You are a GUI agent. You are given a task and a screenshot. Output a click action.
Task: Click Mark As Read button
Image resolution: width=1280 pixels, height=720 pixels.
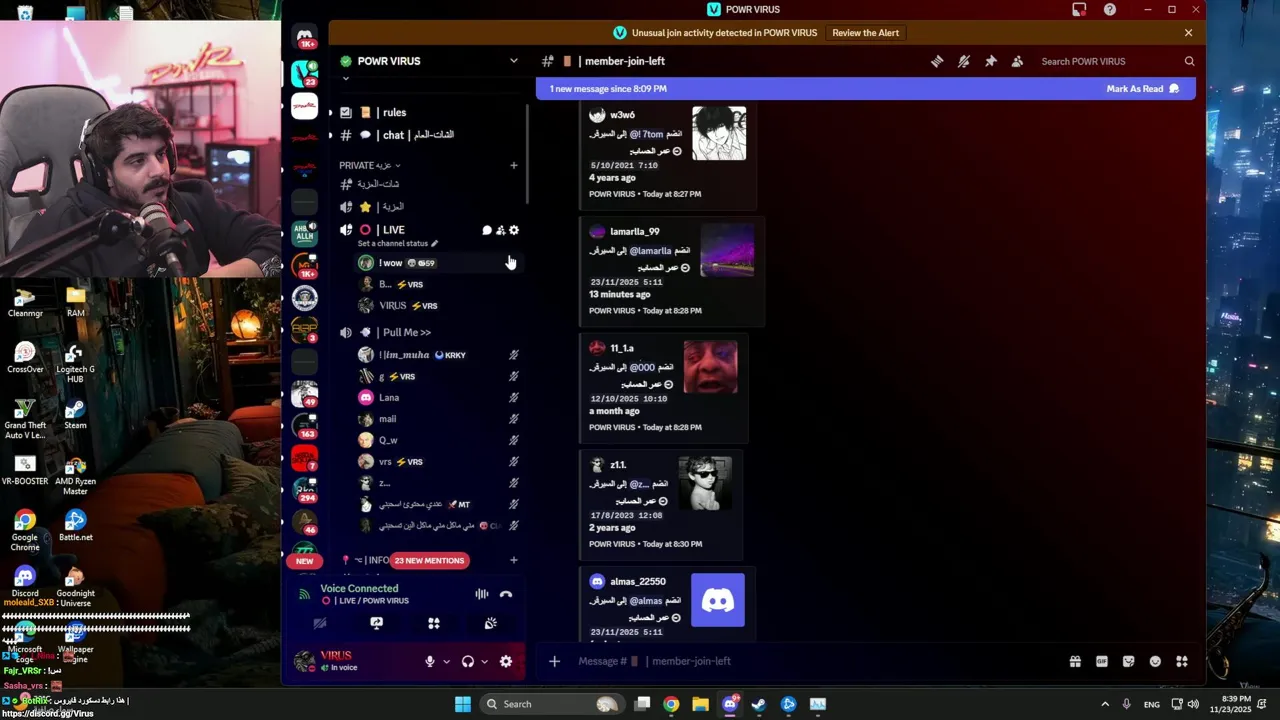tap(1143, 89)
